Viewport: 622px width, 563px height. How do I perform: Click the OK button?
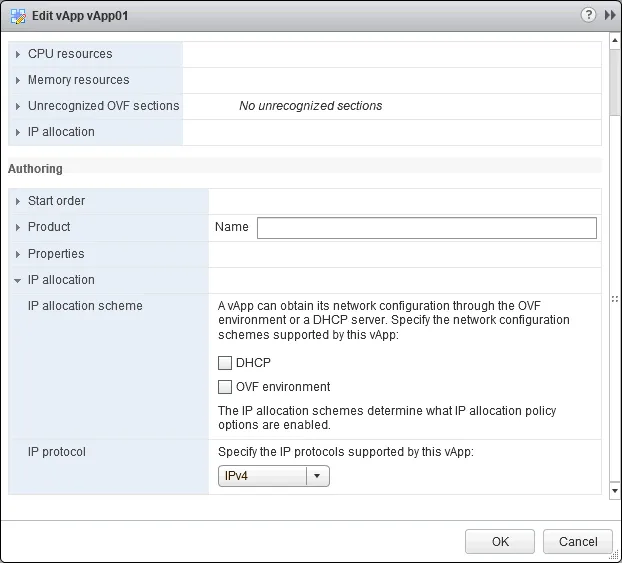[x=500, y=542]
